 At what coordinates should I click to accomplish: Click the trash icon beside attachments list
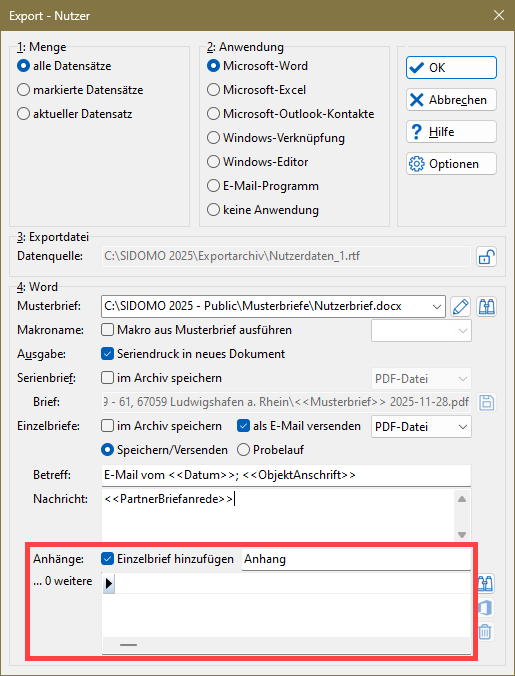pos(485,632)
